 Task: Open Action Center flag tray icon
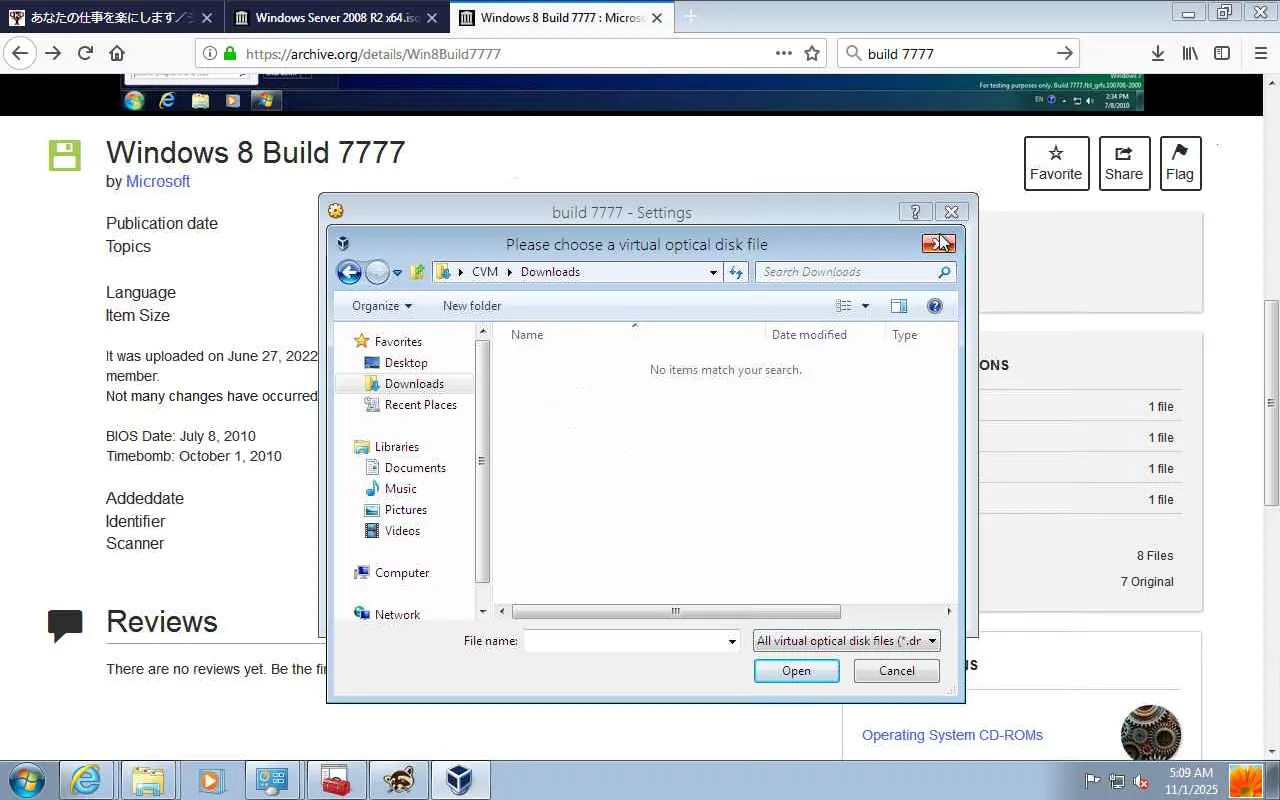(x=1093, y=781)
